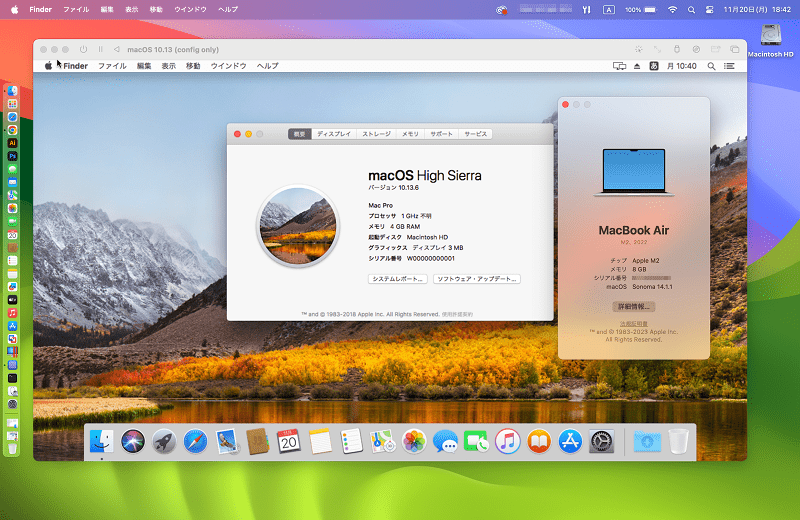The height and width of the screenshot is (520, 800).
Task: Open Illustrator from the host side dock
Action: (12, 143)
